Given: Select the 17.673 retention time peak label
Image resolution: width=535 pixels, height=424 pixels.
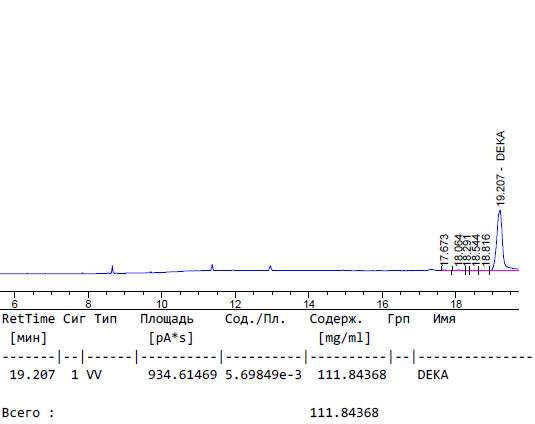Looking at the screenshot, I should tap(444, 248).
